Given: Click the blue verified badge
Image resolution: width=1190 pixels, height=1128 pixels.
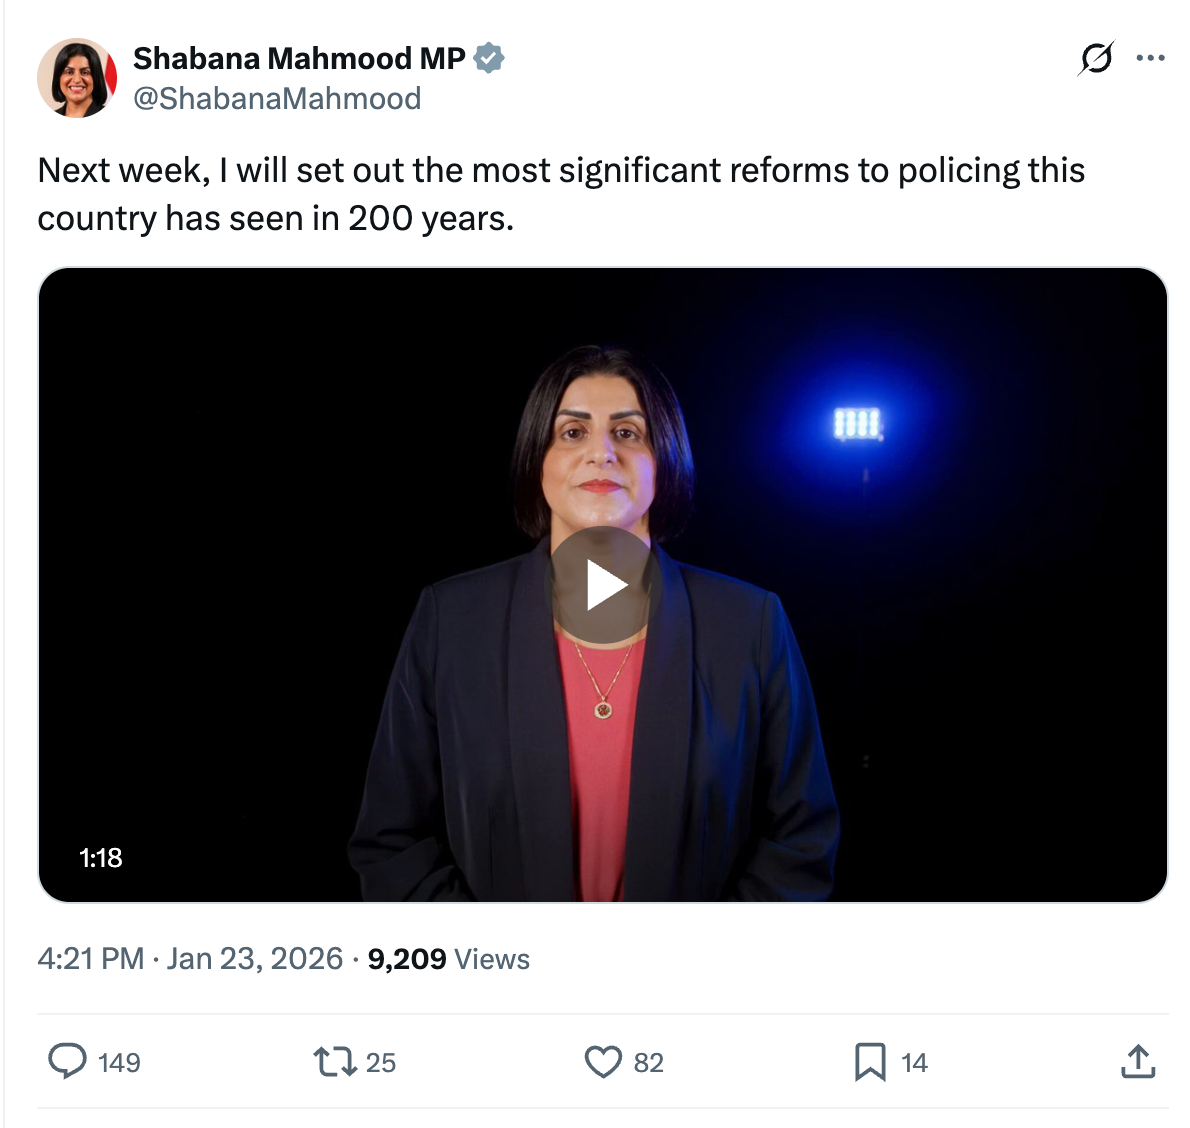Looking at the screenshot, I should pos(489,59).
